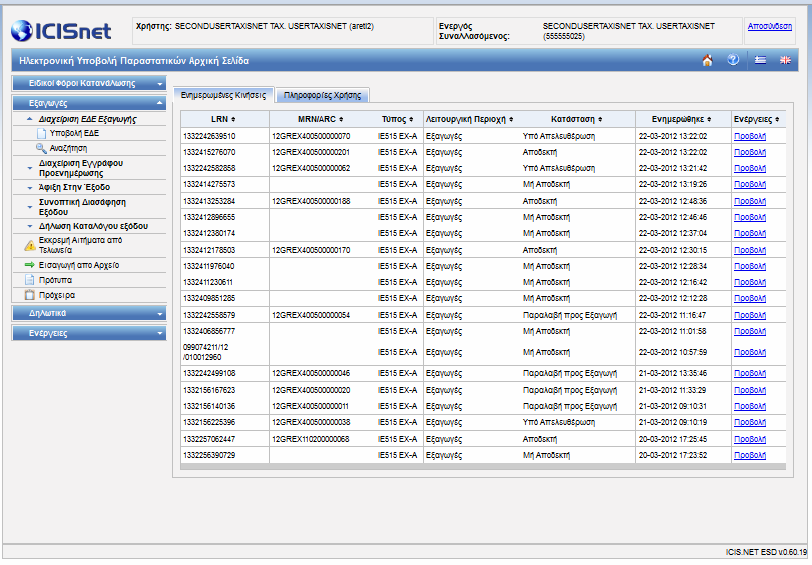Click timestamp 21-03-2012 13:35:46
The image size is (812, 565).
tap(673, 374)
